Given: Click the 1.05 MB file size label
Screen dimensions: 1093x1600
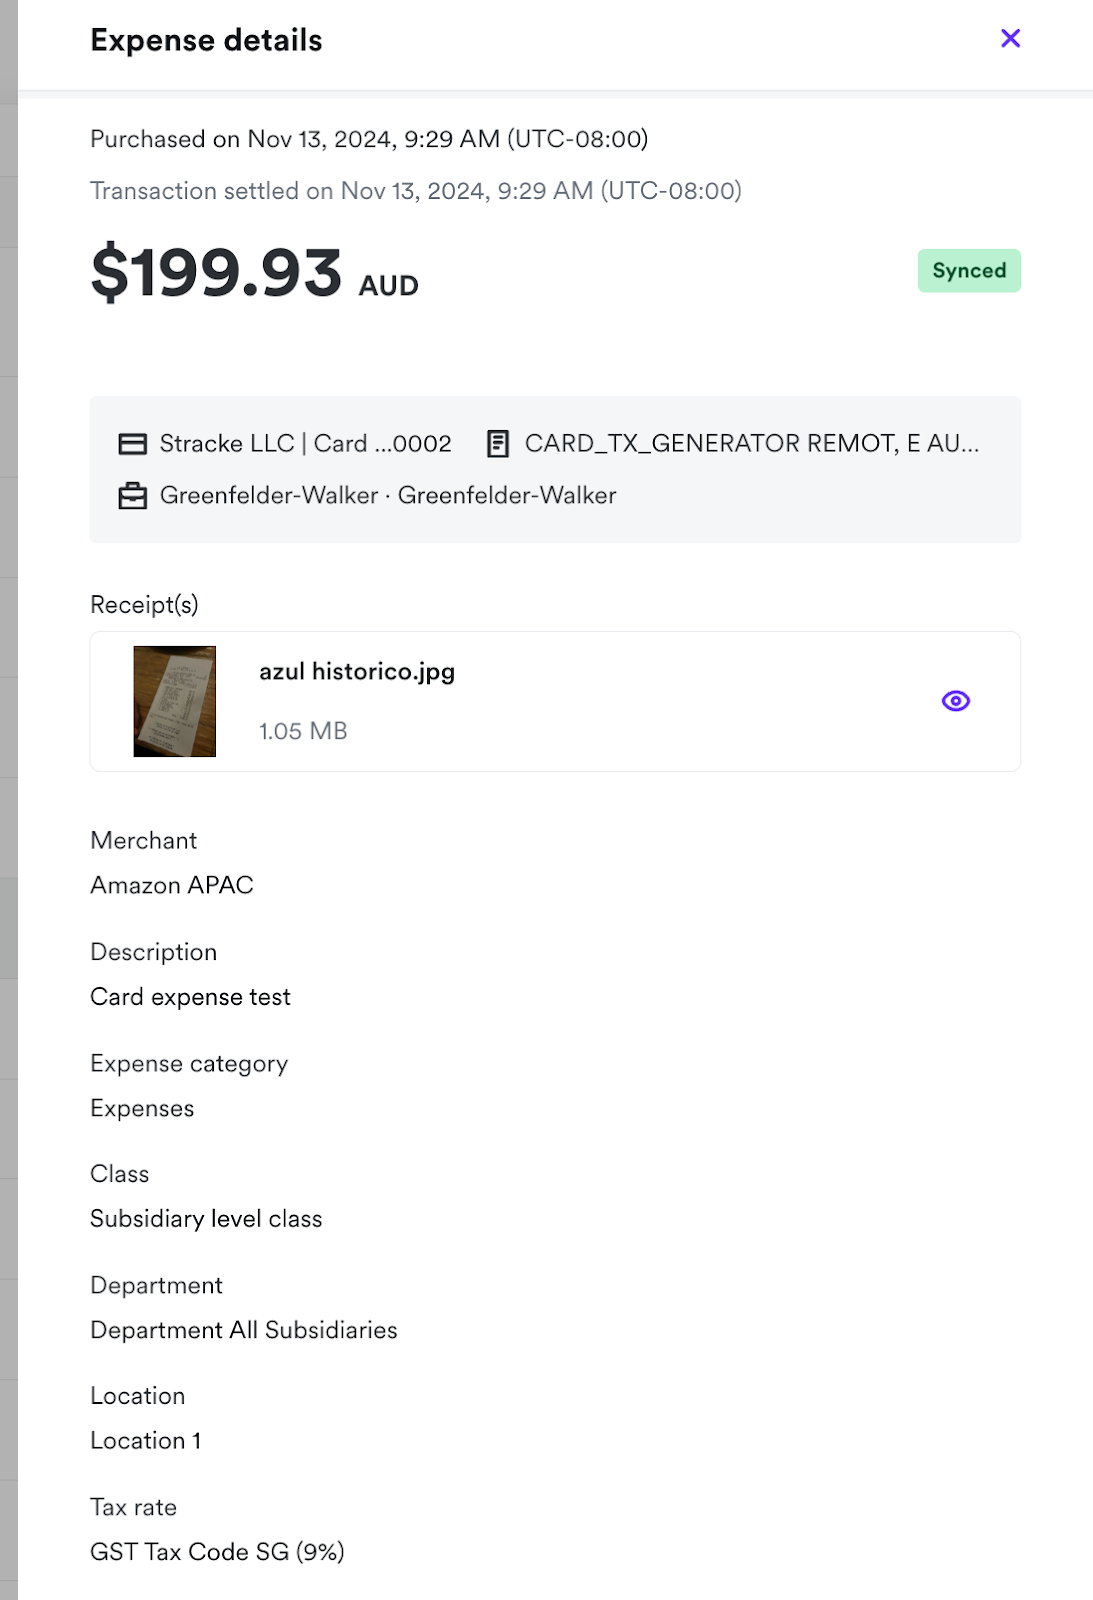Looking at the screenshot, I should click(x=303, y=731).
